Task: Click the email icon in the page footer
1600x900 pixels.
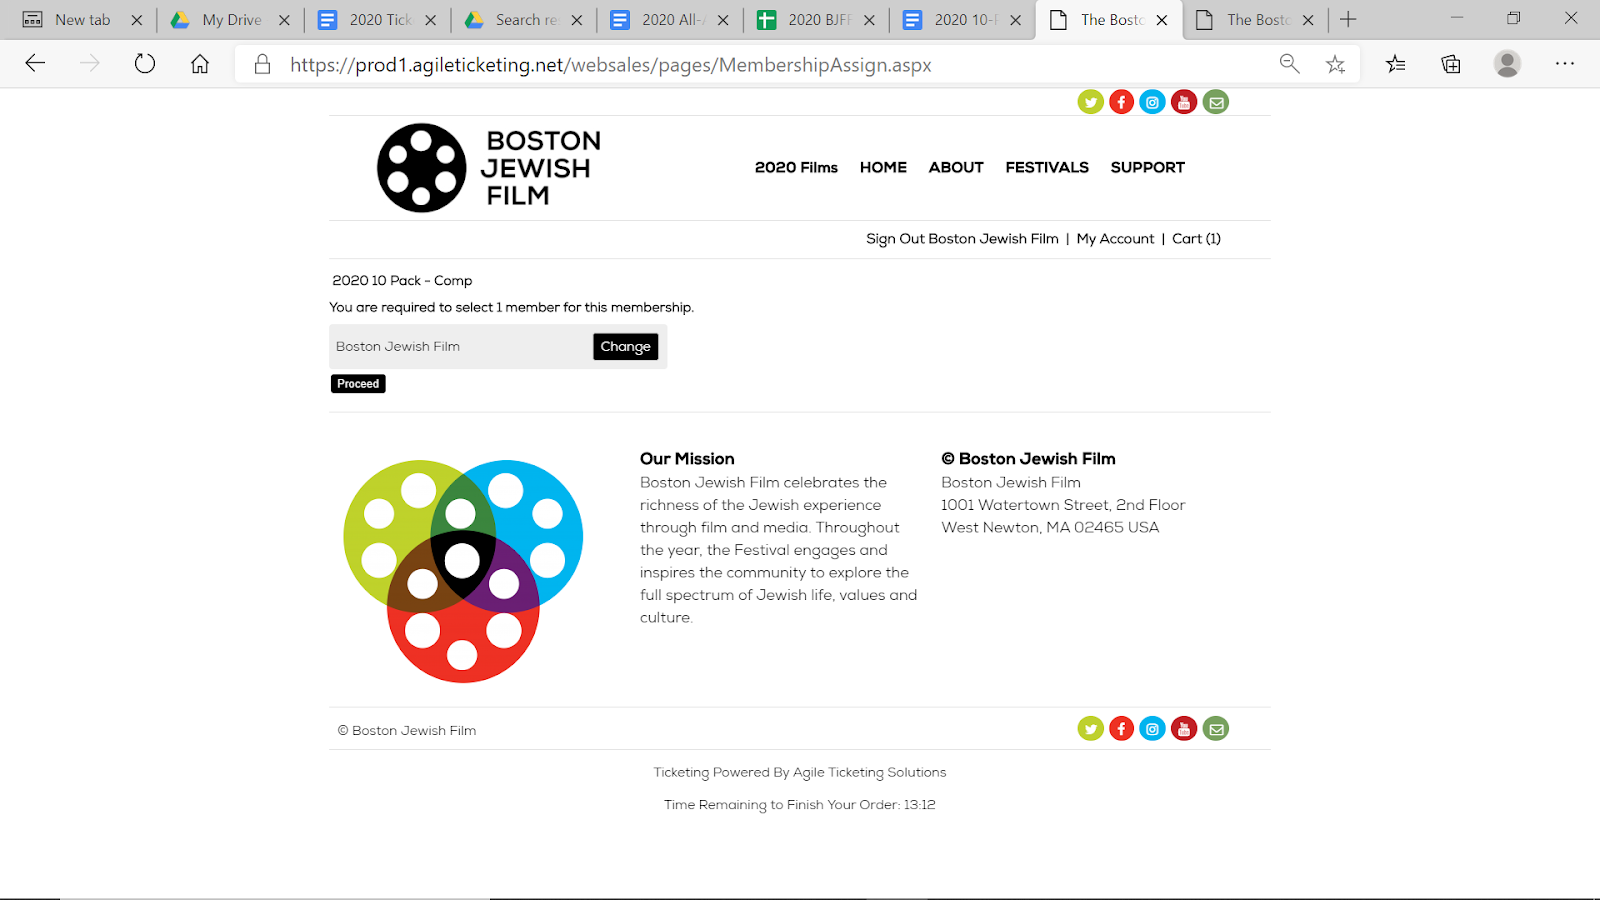Action: [1216, 729]
